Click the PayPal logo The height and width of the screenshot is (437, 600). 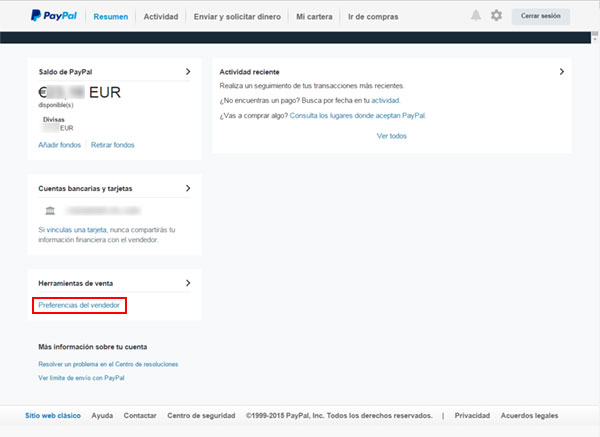point(54,16)
